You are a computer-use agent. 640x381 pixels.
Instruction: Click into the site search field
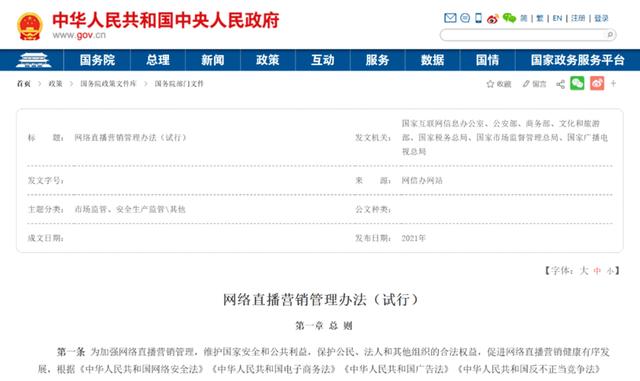(x=524, y=35)
